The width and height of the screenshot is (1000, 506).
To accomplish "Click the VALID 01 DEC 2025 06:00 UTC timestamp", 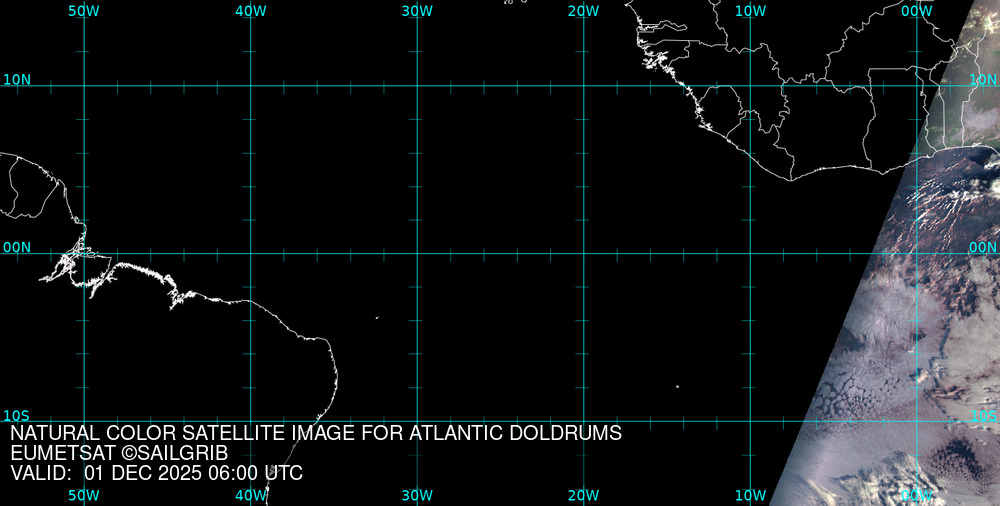I will click(156, 473).
